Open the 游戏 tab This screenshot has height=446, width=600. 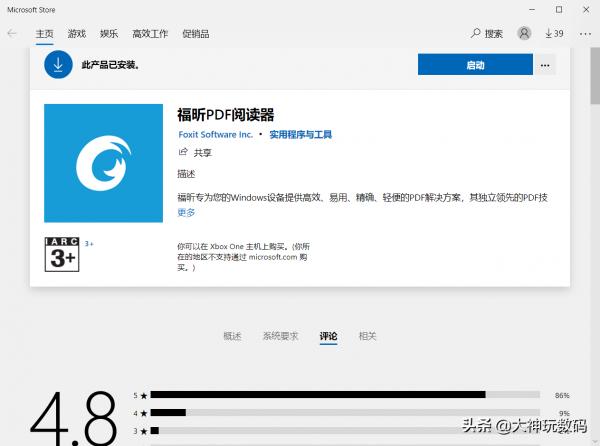pyautogui.click(x=77, y=34)
